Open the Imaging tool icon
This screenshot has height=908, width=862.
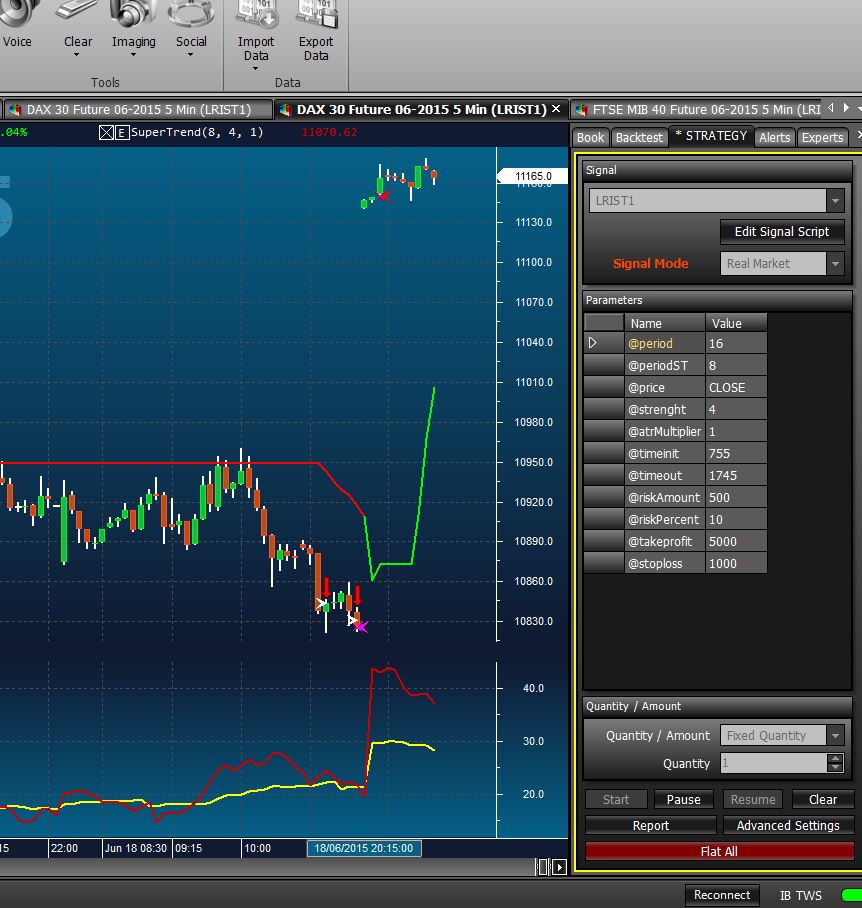[x=133, y=13]
